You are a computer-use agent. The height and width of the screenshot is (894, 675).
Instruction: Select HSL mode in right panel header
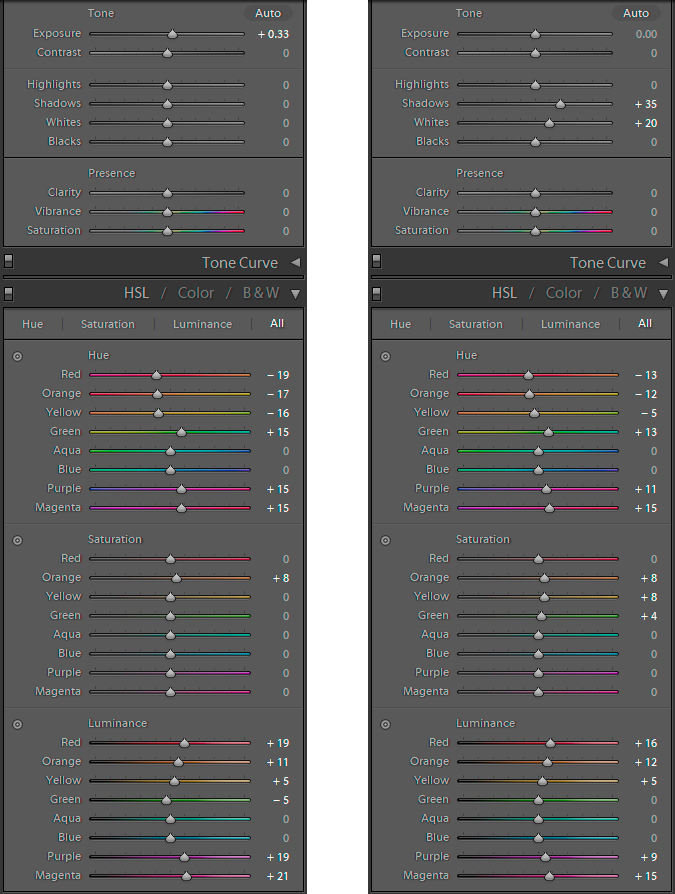click(504, 293)
